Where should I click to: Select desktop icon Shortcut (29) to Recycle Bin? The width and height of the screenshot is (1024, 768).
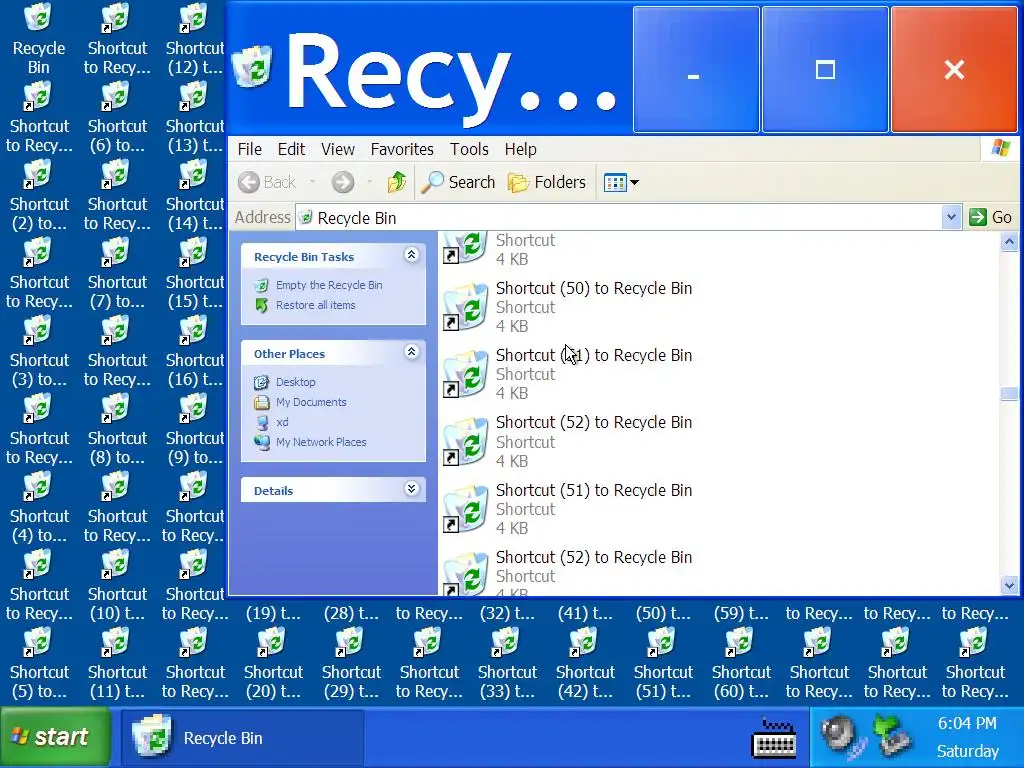[x=351, y=663]
